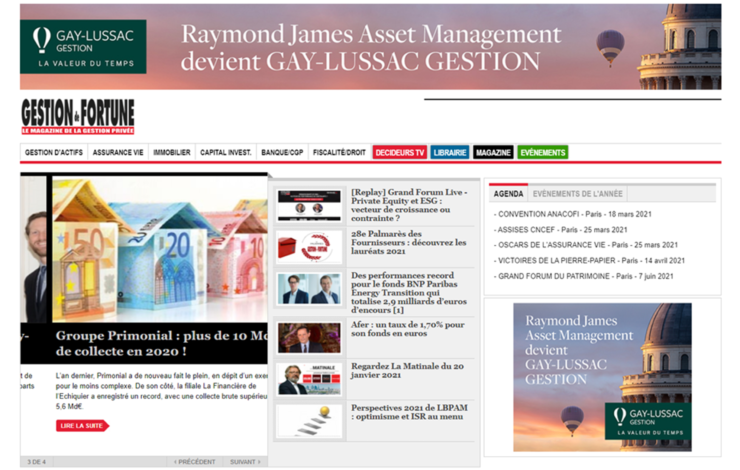
Task: Click the LBPAM perspectives staircase thumbnail
Action: 309,421
